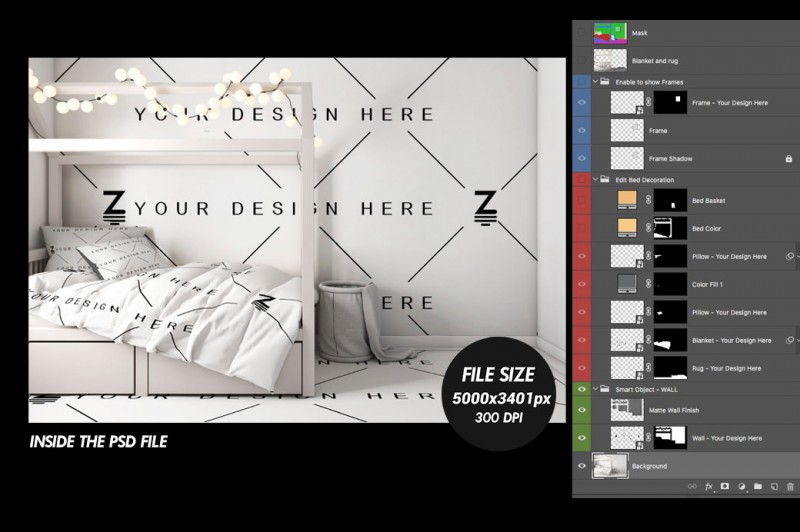Click the mask link icon on Bed Basket layer
This screenshot has height=532, width=800.
point(649,201)
